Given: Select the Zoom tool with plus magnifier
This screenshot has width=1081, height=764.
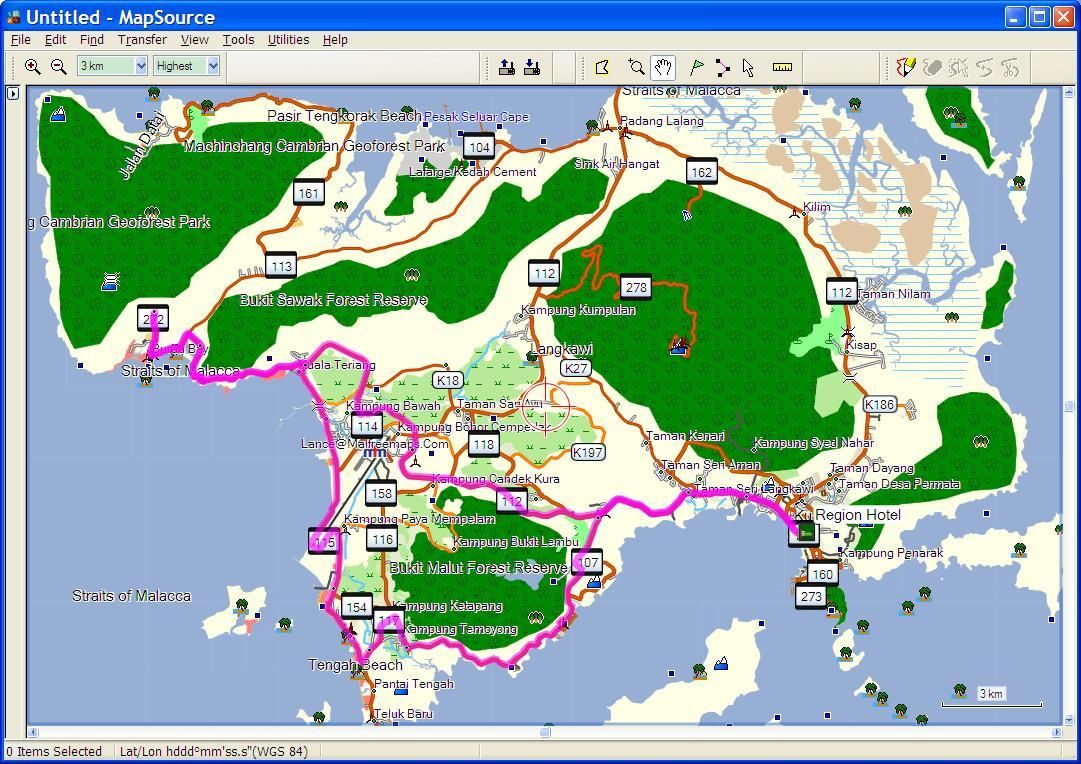Looking at the screenshot, I should click(x=636, y=67).
